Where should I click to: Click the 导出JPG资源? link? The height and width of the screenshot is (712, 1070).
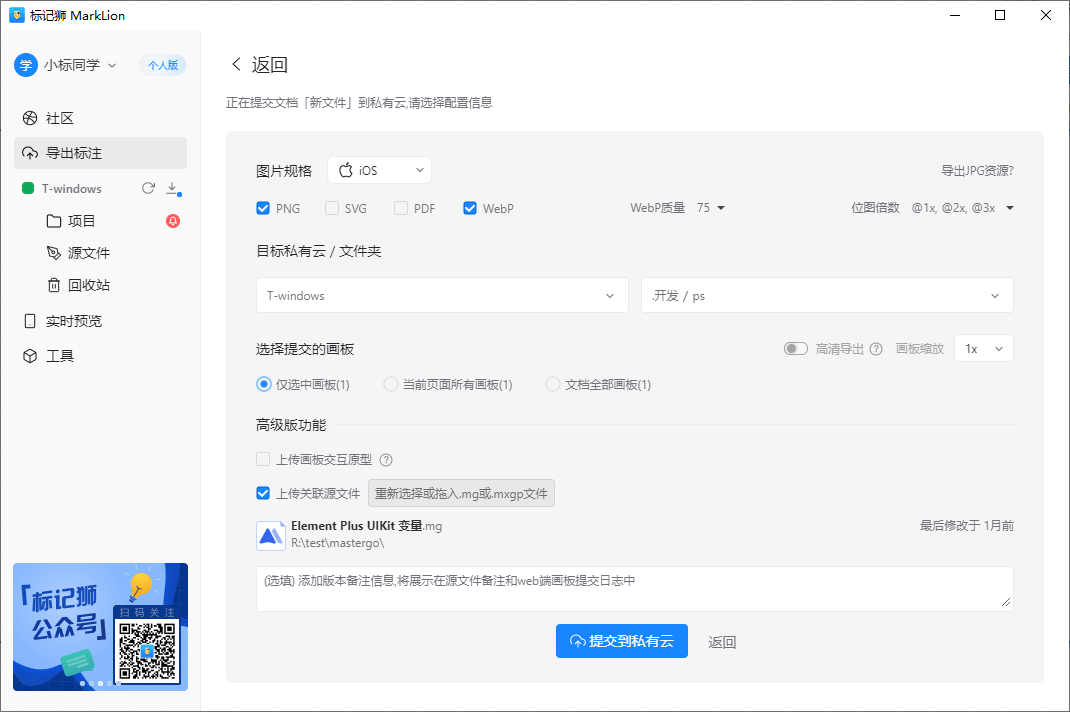pos(977,171)
